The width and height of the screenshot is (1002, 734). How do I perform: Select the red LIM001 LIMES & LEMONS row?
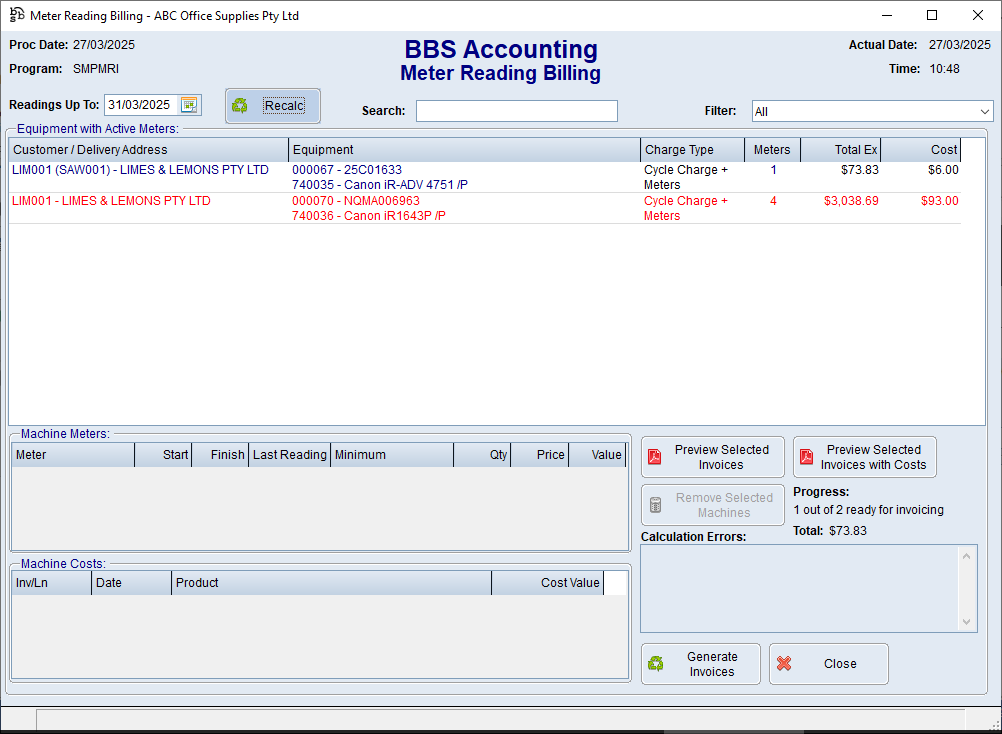coord(111,201)
